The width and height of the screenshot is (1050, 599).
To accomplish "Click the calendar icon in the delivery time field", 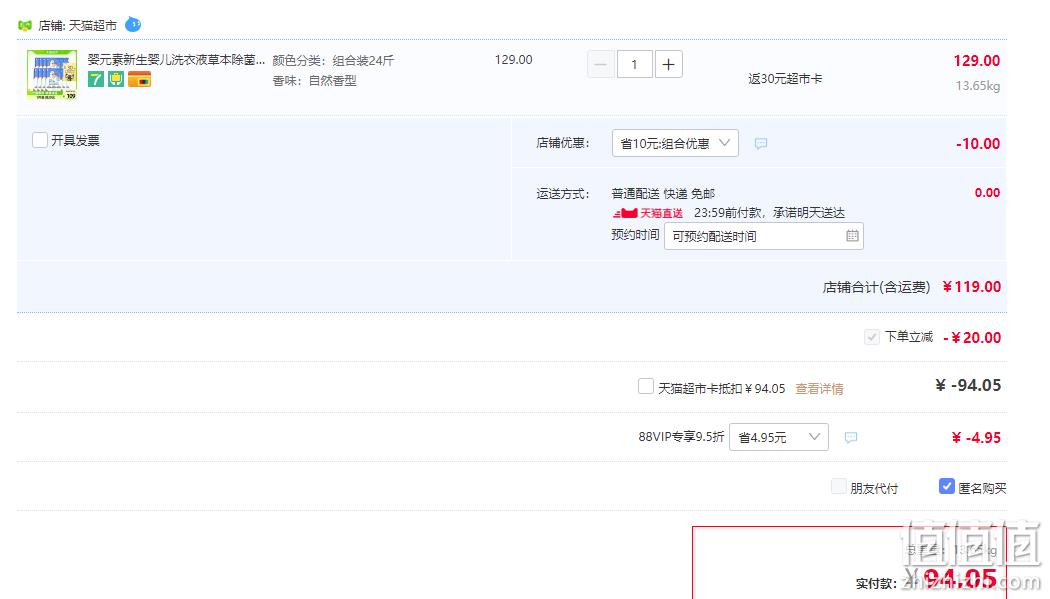I will coord(852,236).
